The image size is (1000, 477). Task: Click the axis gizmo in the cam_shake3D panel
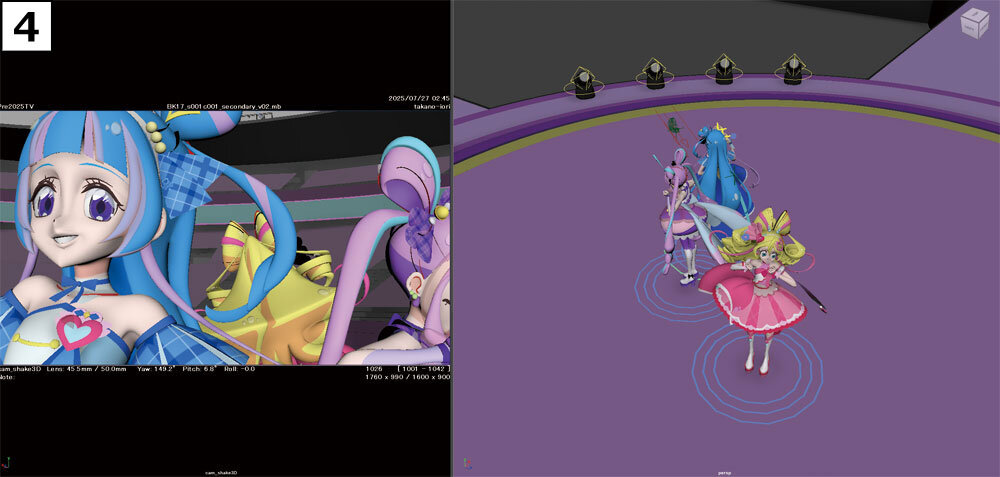[x=8, y=463]
